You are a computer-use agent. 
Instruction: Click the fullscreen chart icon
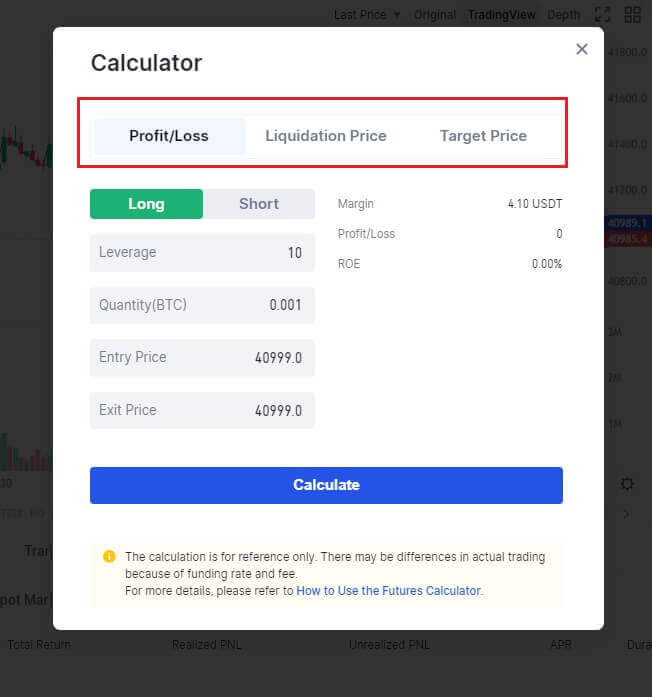[602, 15]
